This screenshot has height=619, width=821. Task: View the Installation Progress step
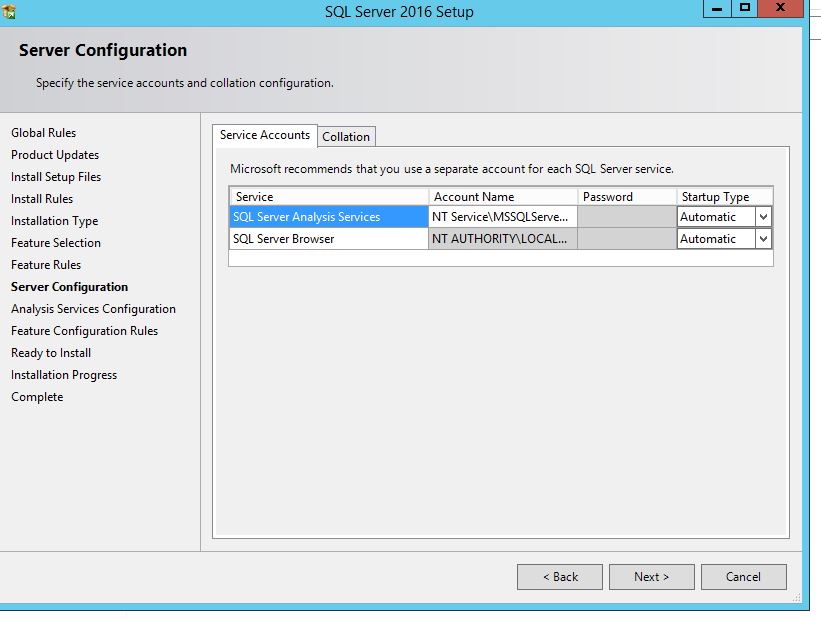tap(63, 375)
